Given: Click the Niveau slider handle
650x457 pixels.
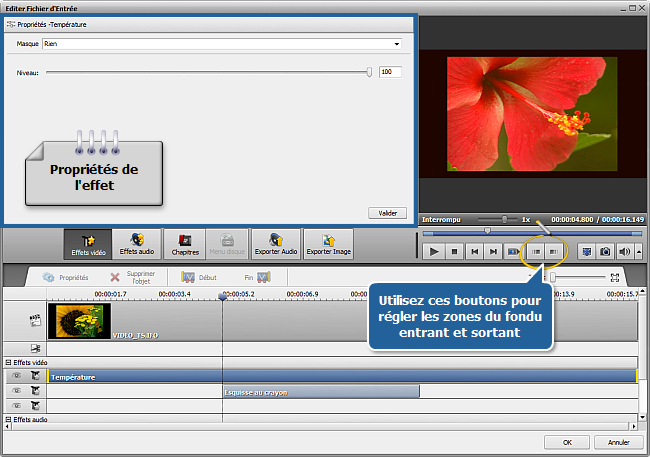Looking at the screenshot, I should (369, 72).
